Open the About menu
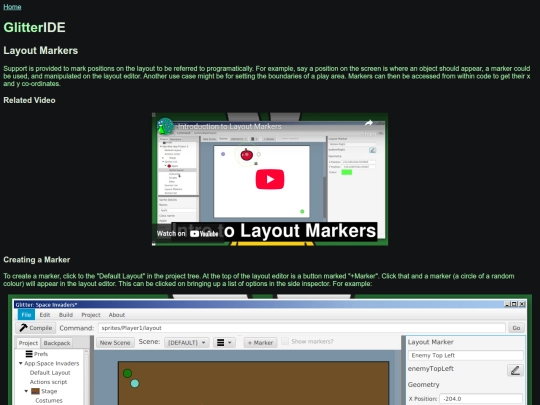The height and width of the screenshot is (405, 540). pos(117,315)
